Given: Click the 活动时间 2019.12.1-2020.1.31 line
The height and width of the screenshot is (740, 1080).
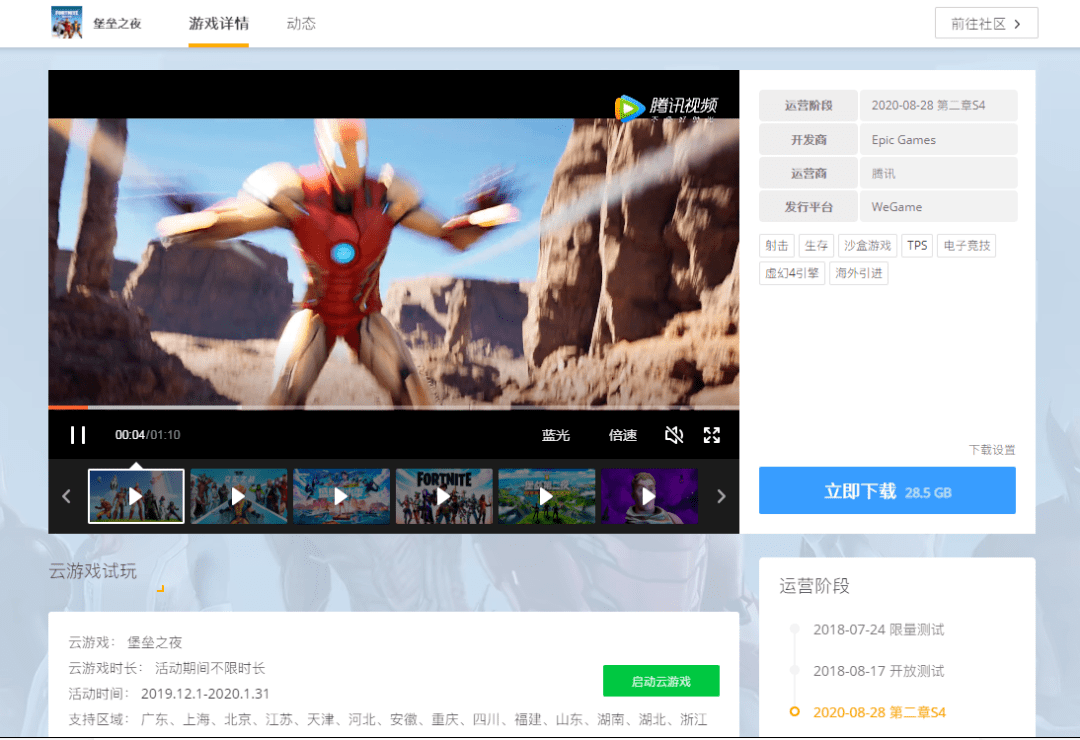Looking at the screenshot, I should coord(169,693).
